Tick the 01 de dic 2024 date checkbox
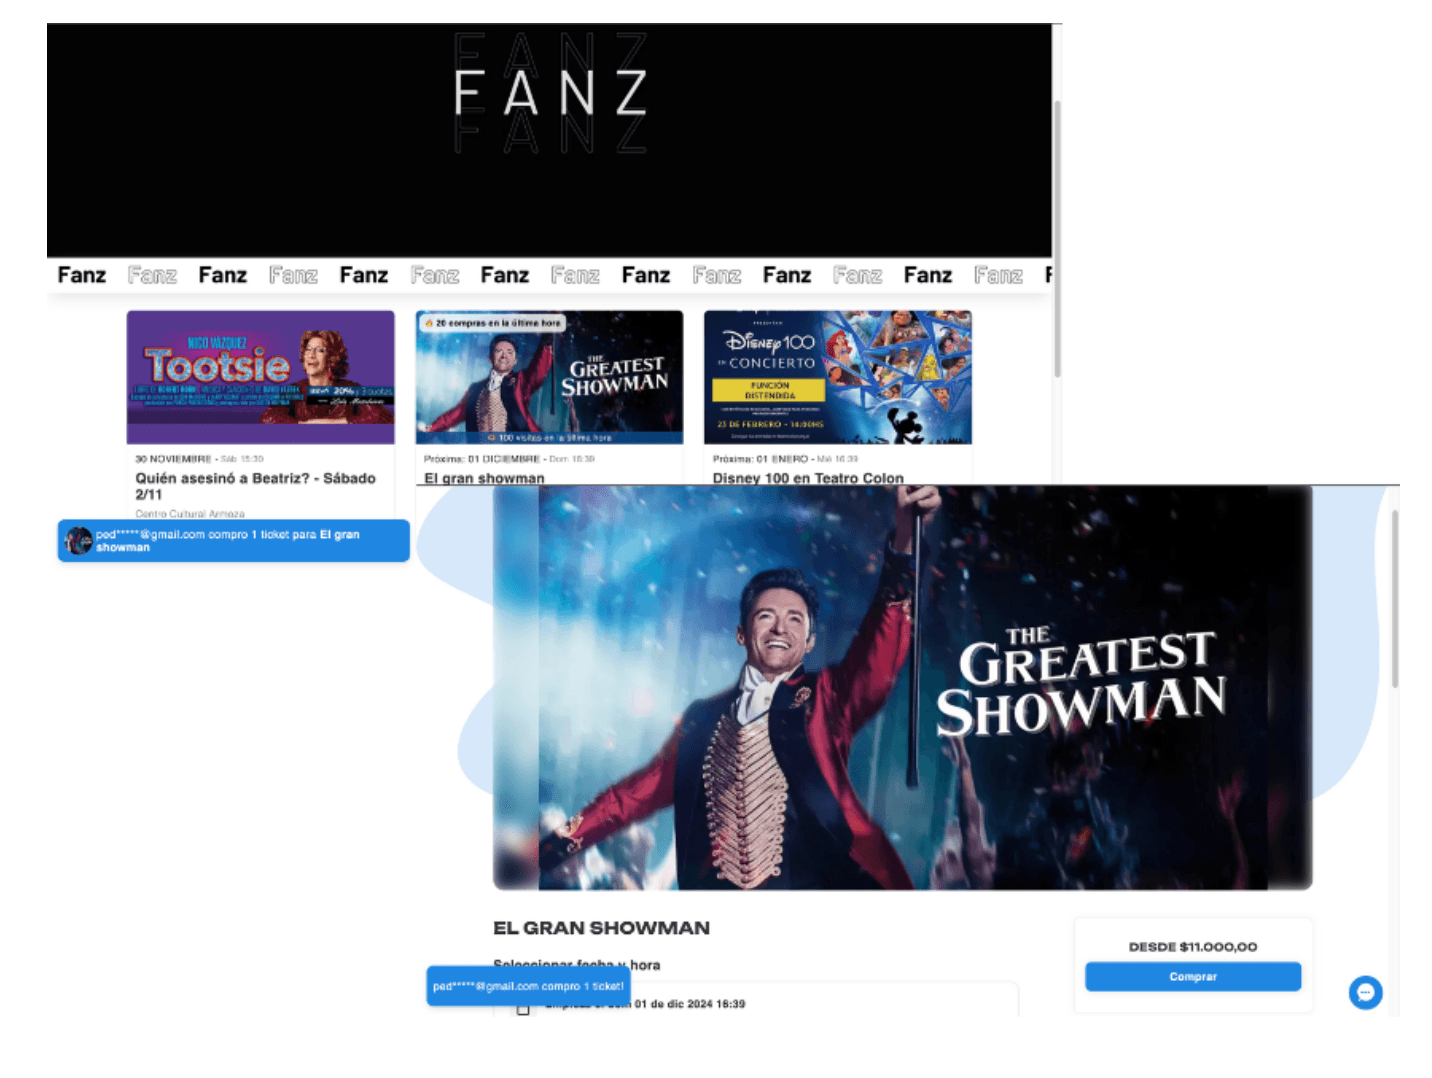The height and width of the screenshot is (1078, 1432). coord(523,1008)
